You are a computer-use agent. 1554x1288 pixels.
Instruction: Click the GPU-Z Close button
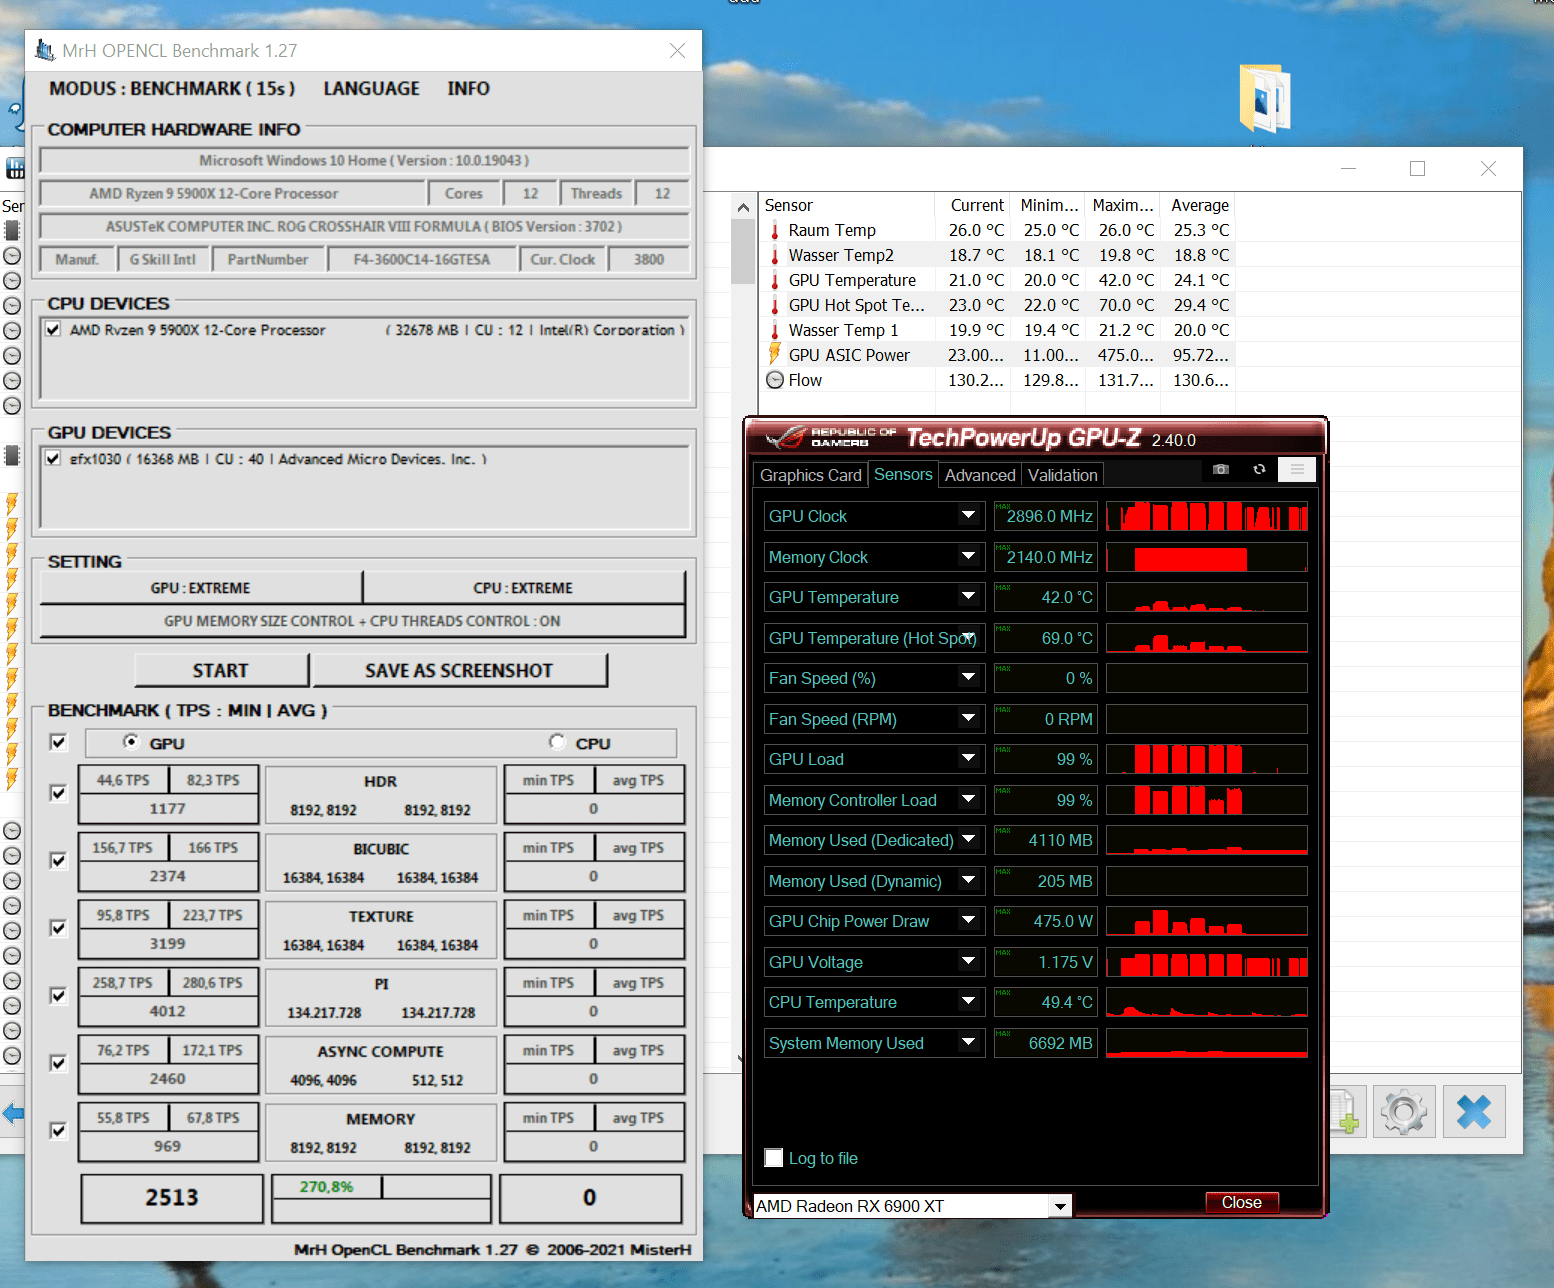(1241, 1202)
